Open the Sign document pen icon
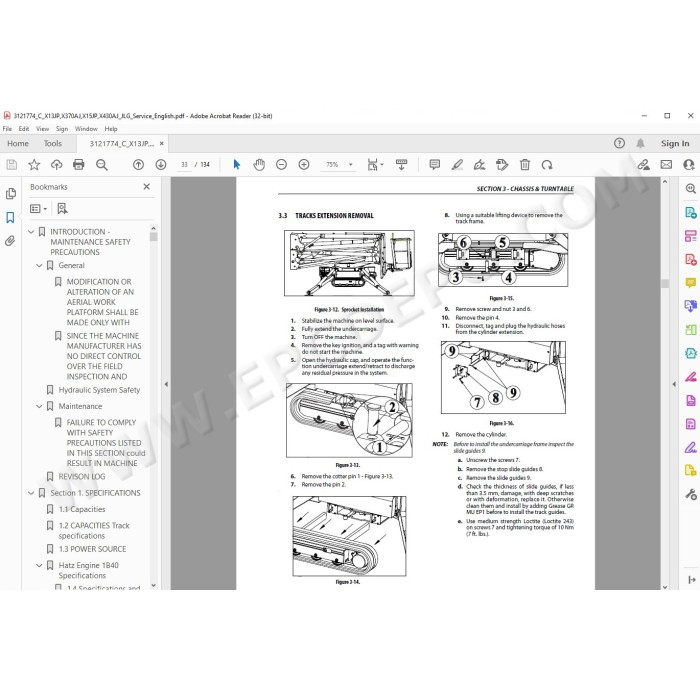This screenshot has width=700, height=700. click(x=479, y=165)
